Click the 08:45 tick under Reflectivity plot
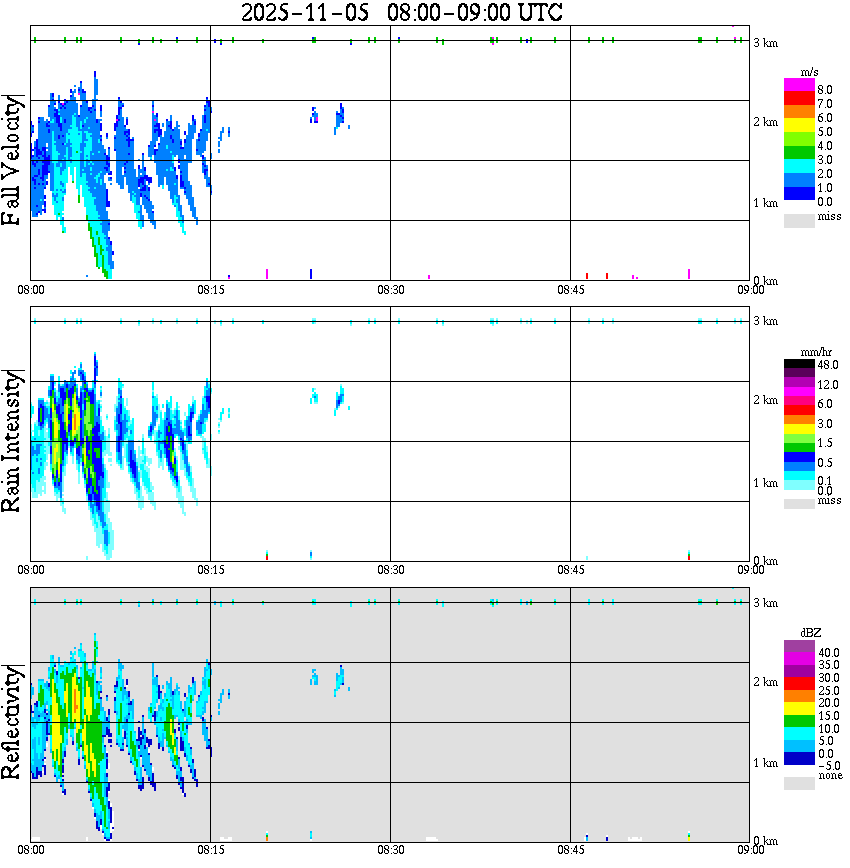The width and height of the screenshot is (850, 868). click(x=570, y=850)
